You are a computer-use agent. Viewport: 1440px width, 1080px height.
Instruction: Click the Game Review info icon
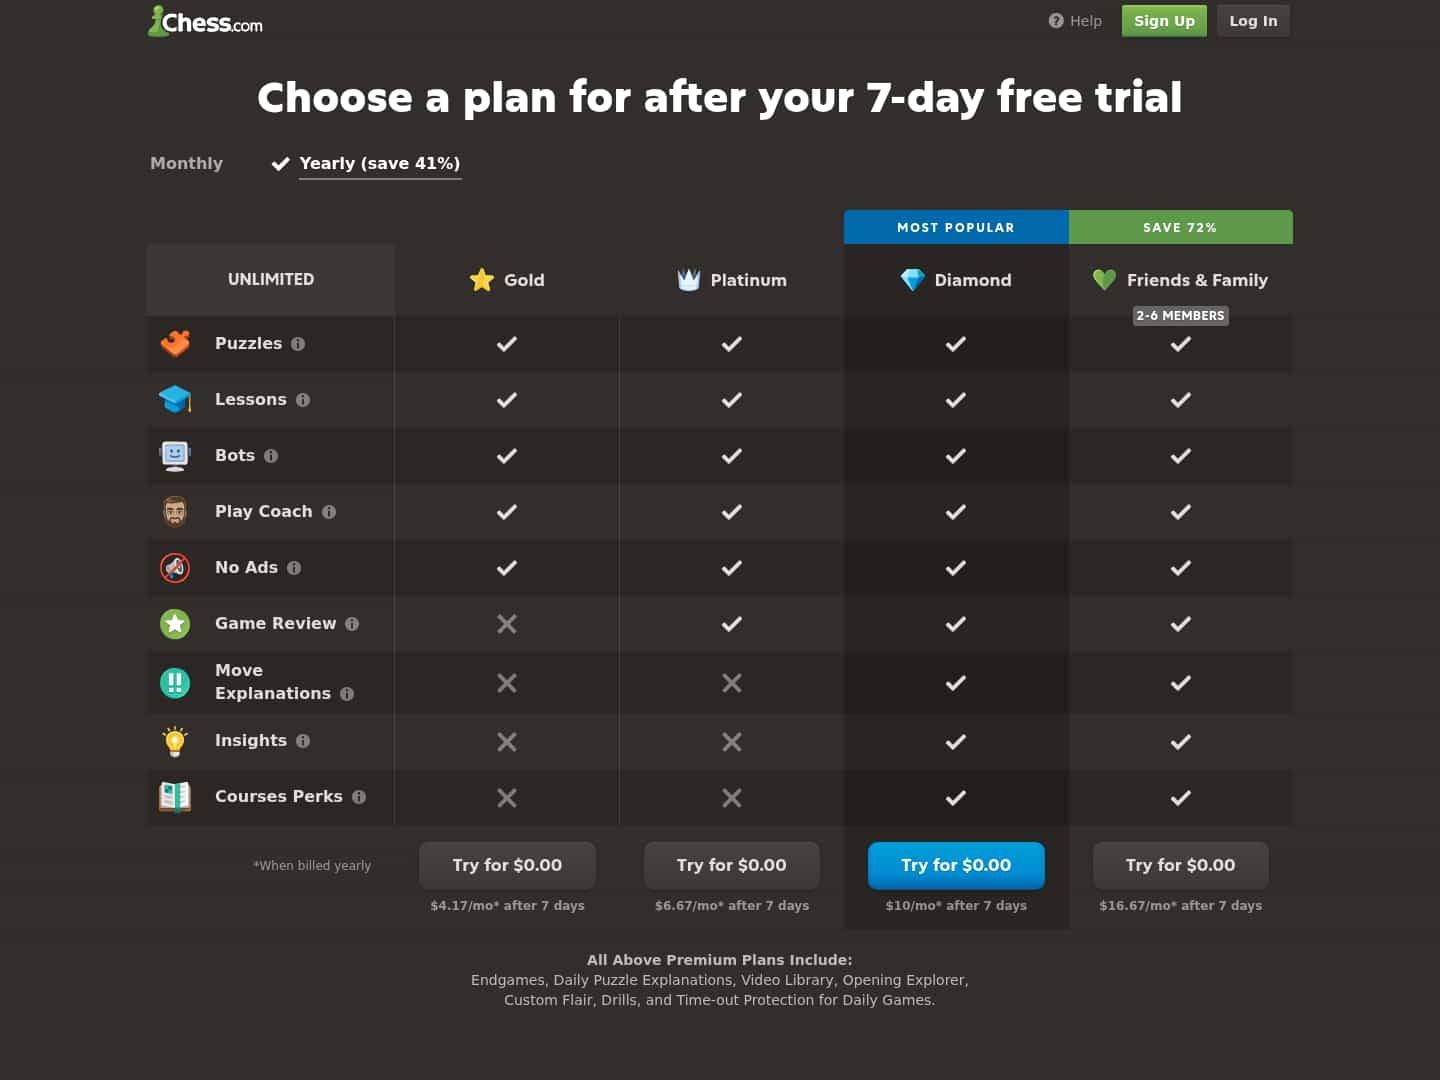[352, 624]
